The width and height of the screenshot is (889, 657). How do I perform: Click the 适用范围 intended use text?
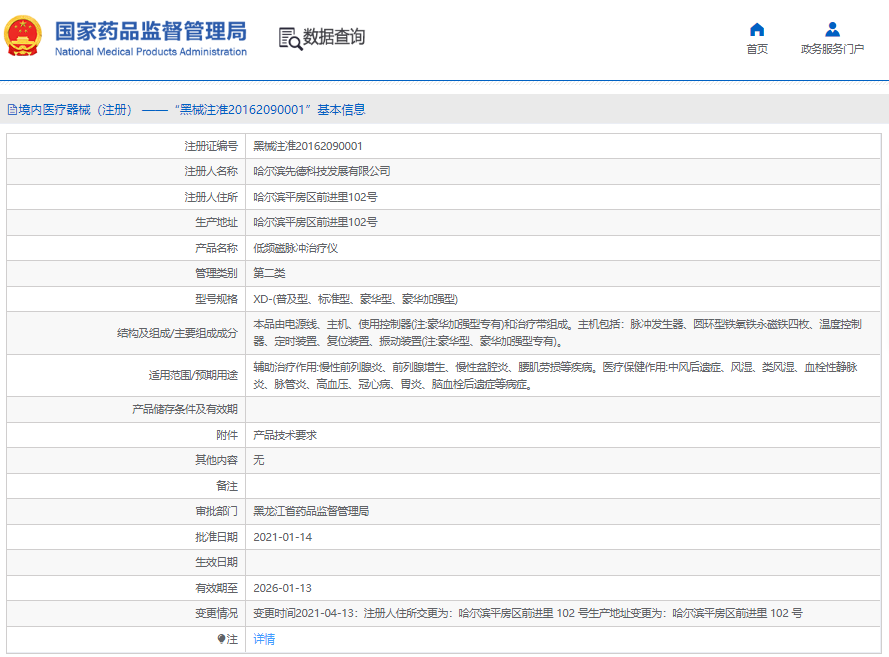click(555, 375)
